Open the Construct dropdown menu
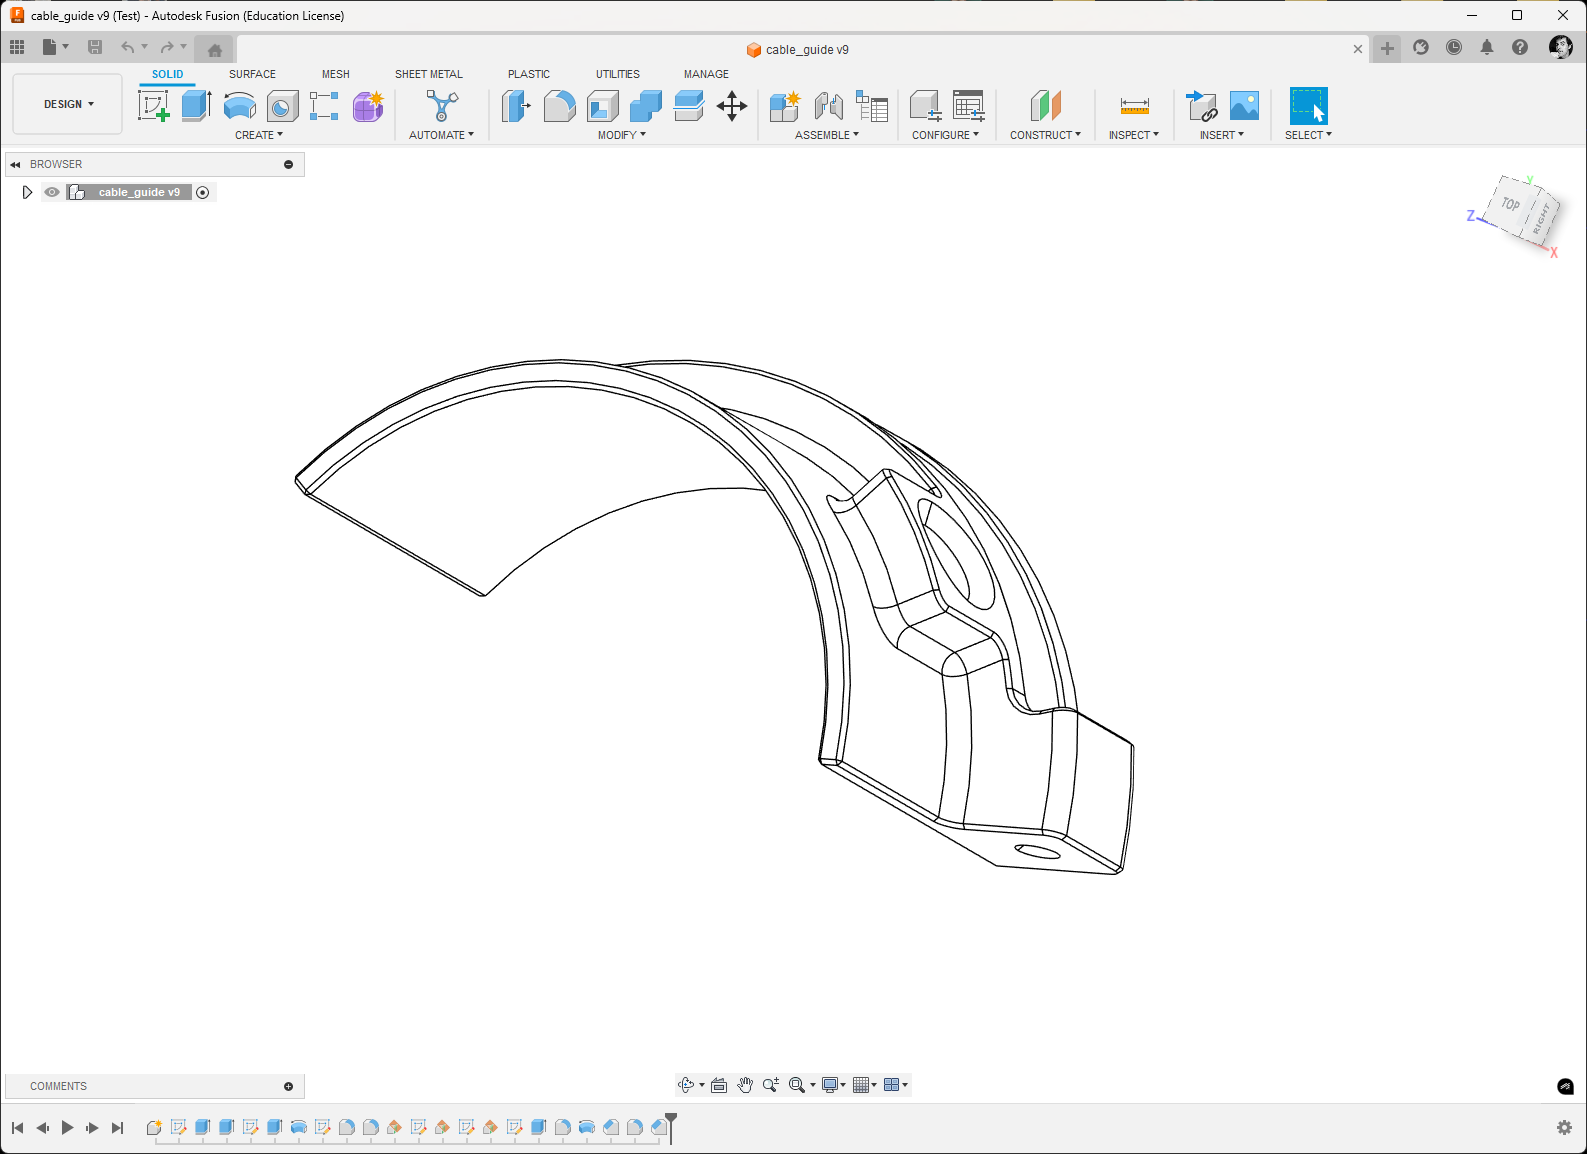 tap(1045, 135)
